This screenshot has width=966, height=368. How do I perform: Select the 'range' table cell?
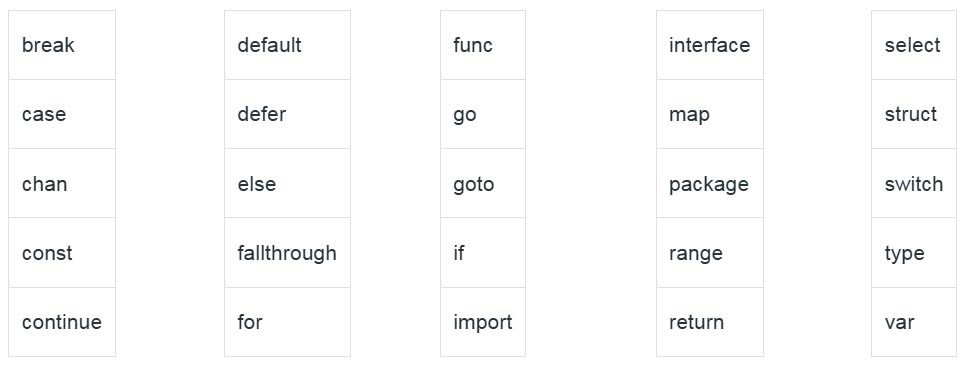(710, 253)
